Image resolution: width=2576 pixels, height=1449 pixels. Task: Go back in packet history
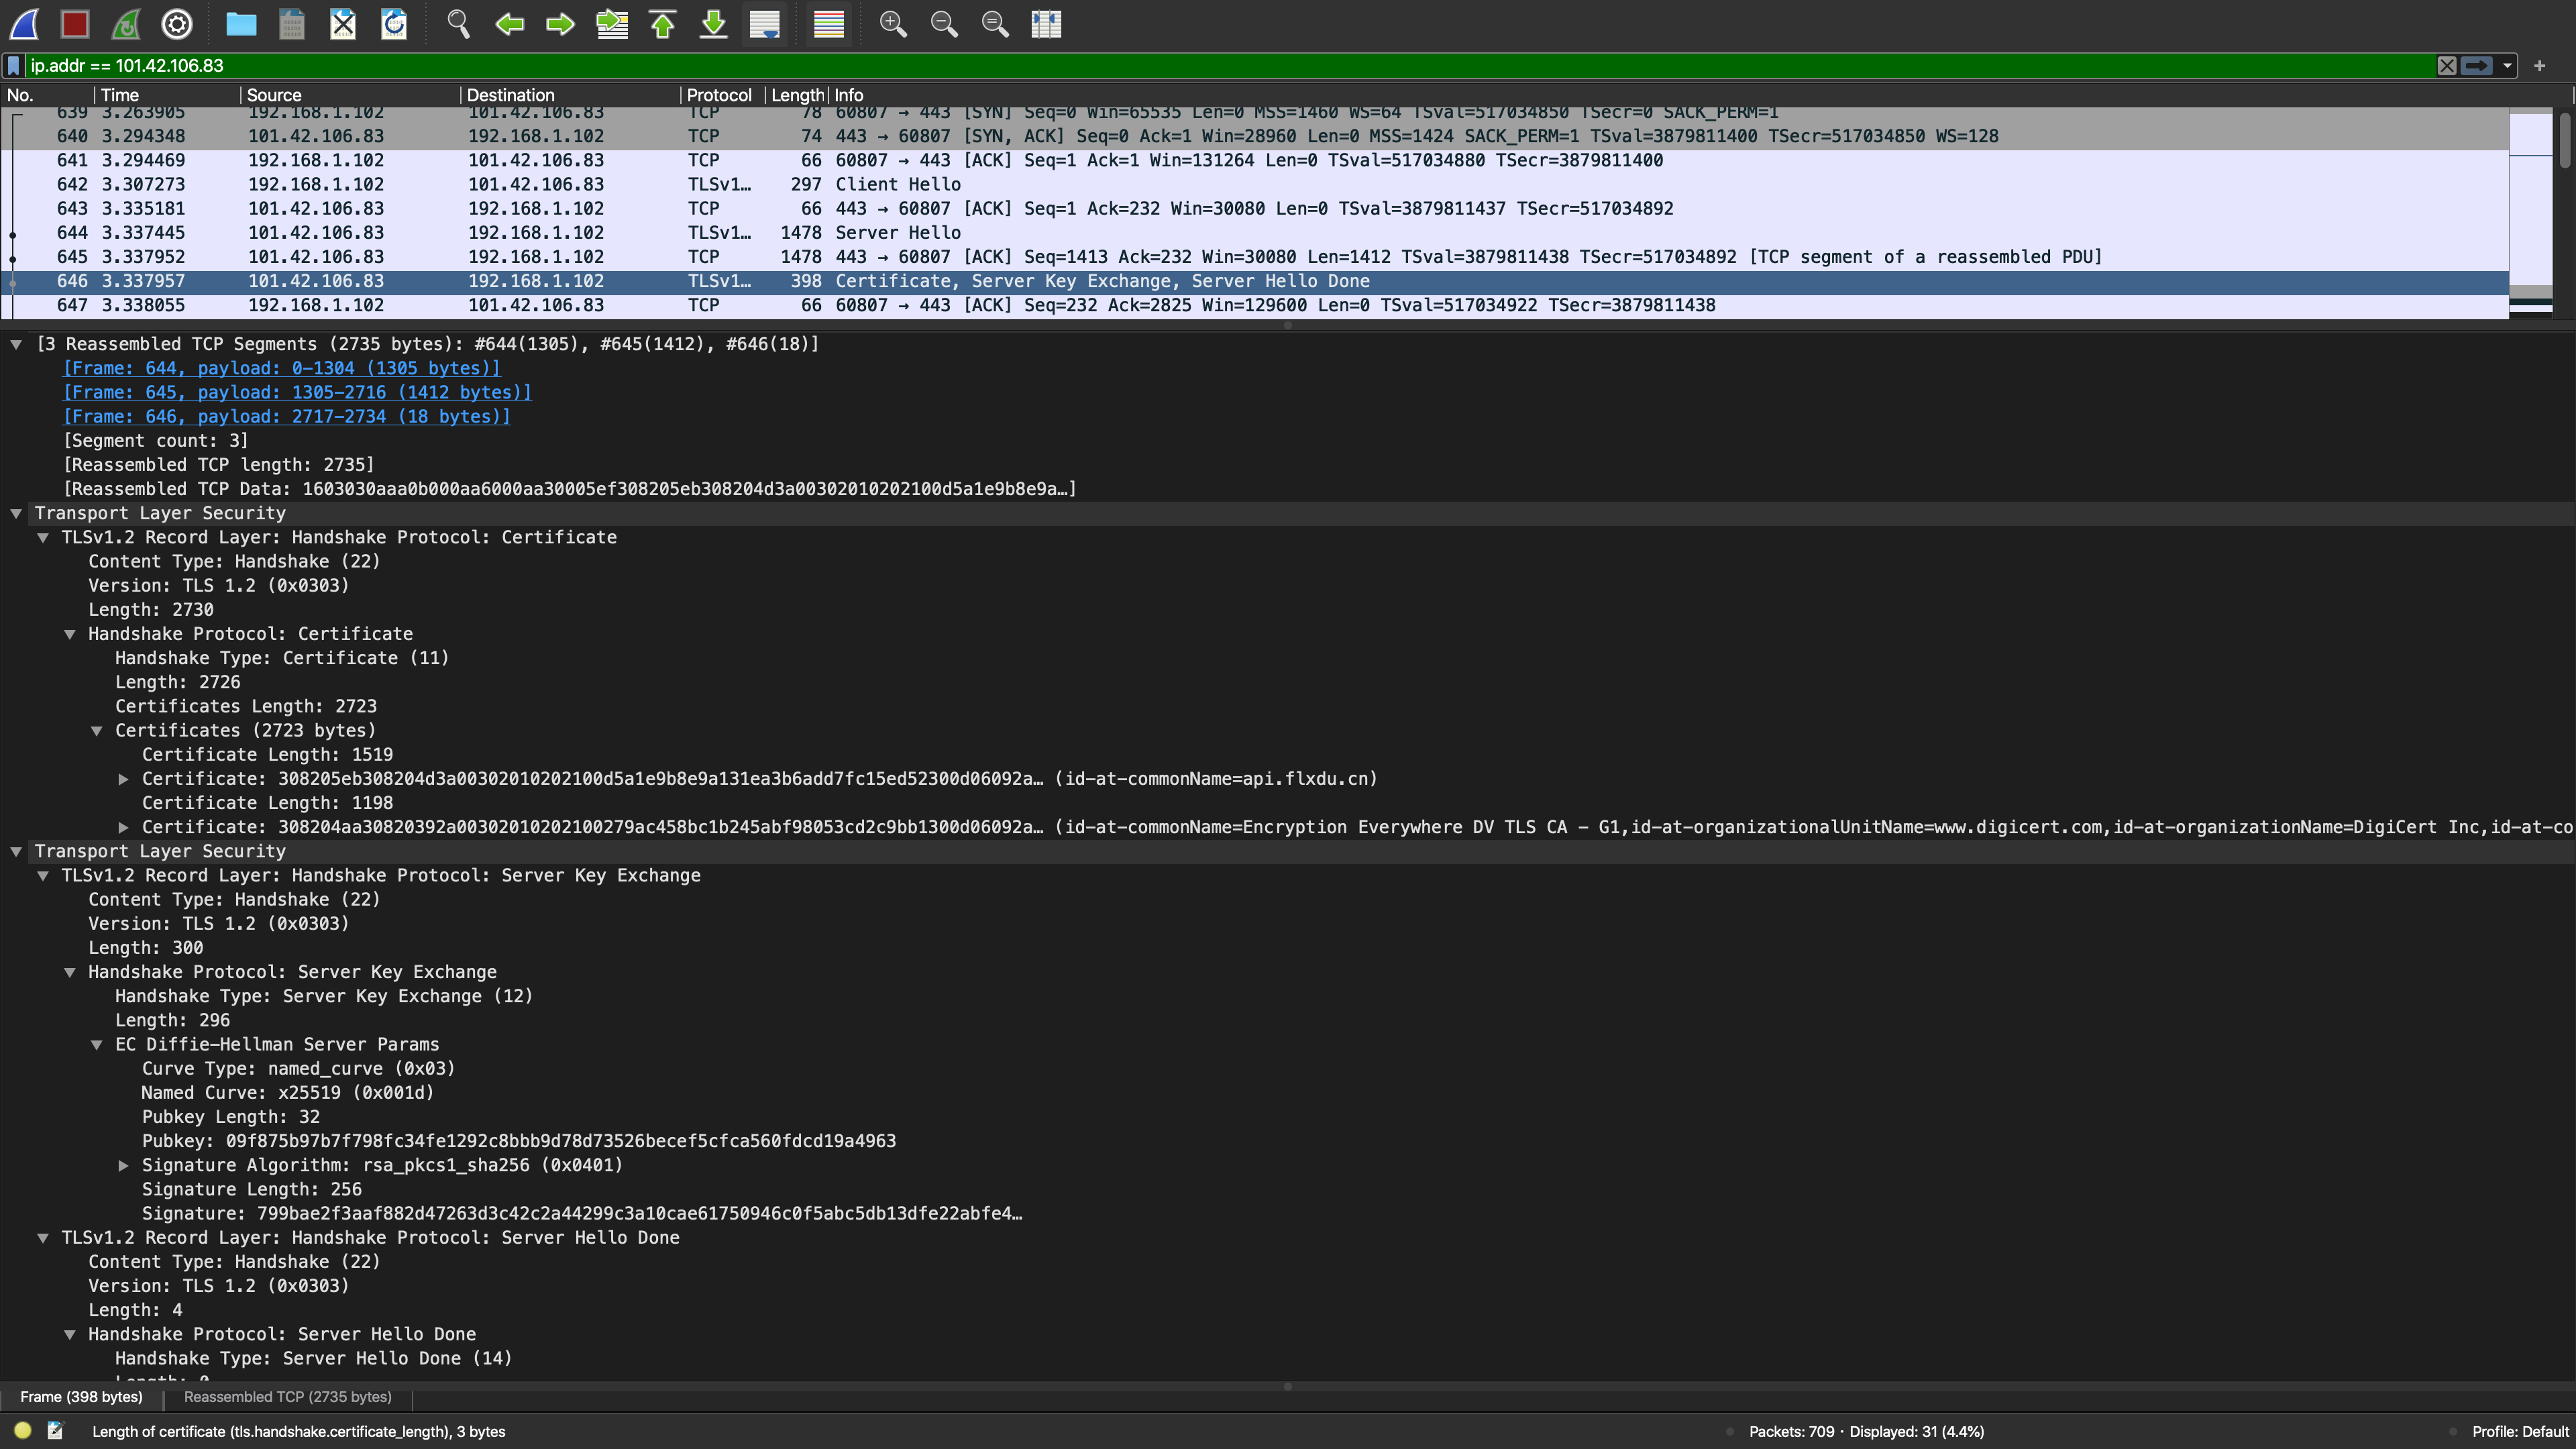509,24
